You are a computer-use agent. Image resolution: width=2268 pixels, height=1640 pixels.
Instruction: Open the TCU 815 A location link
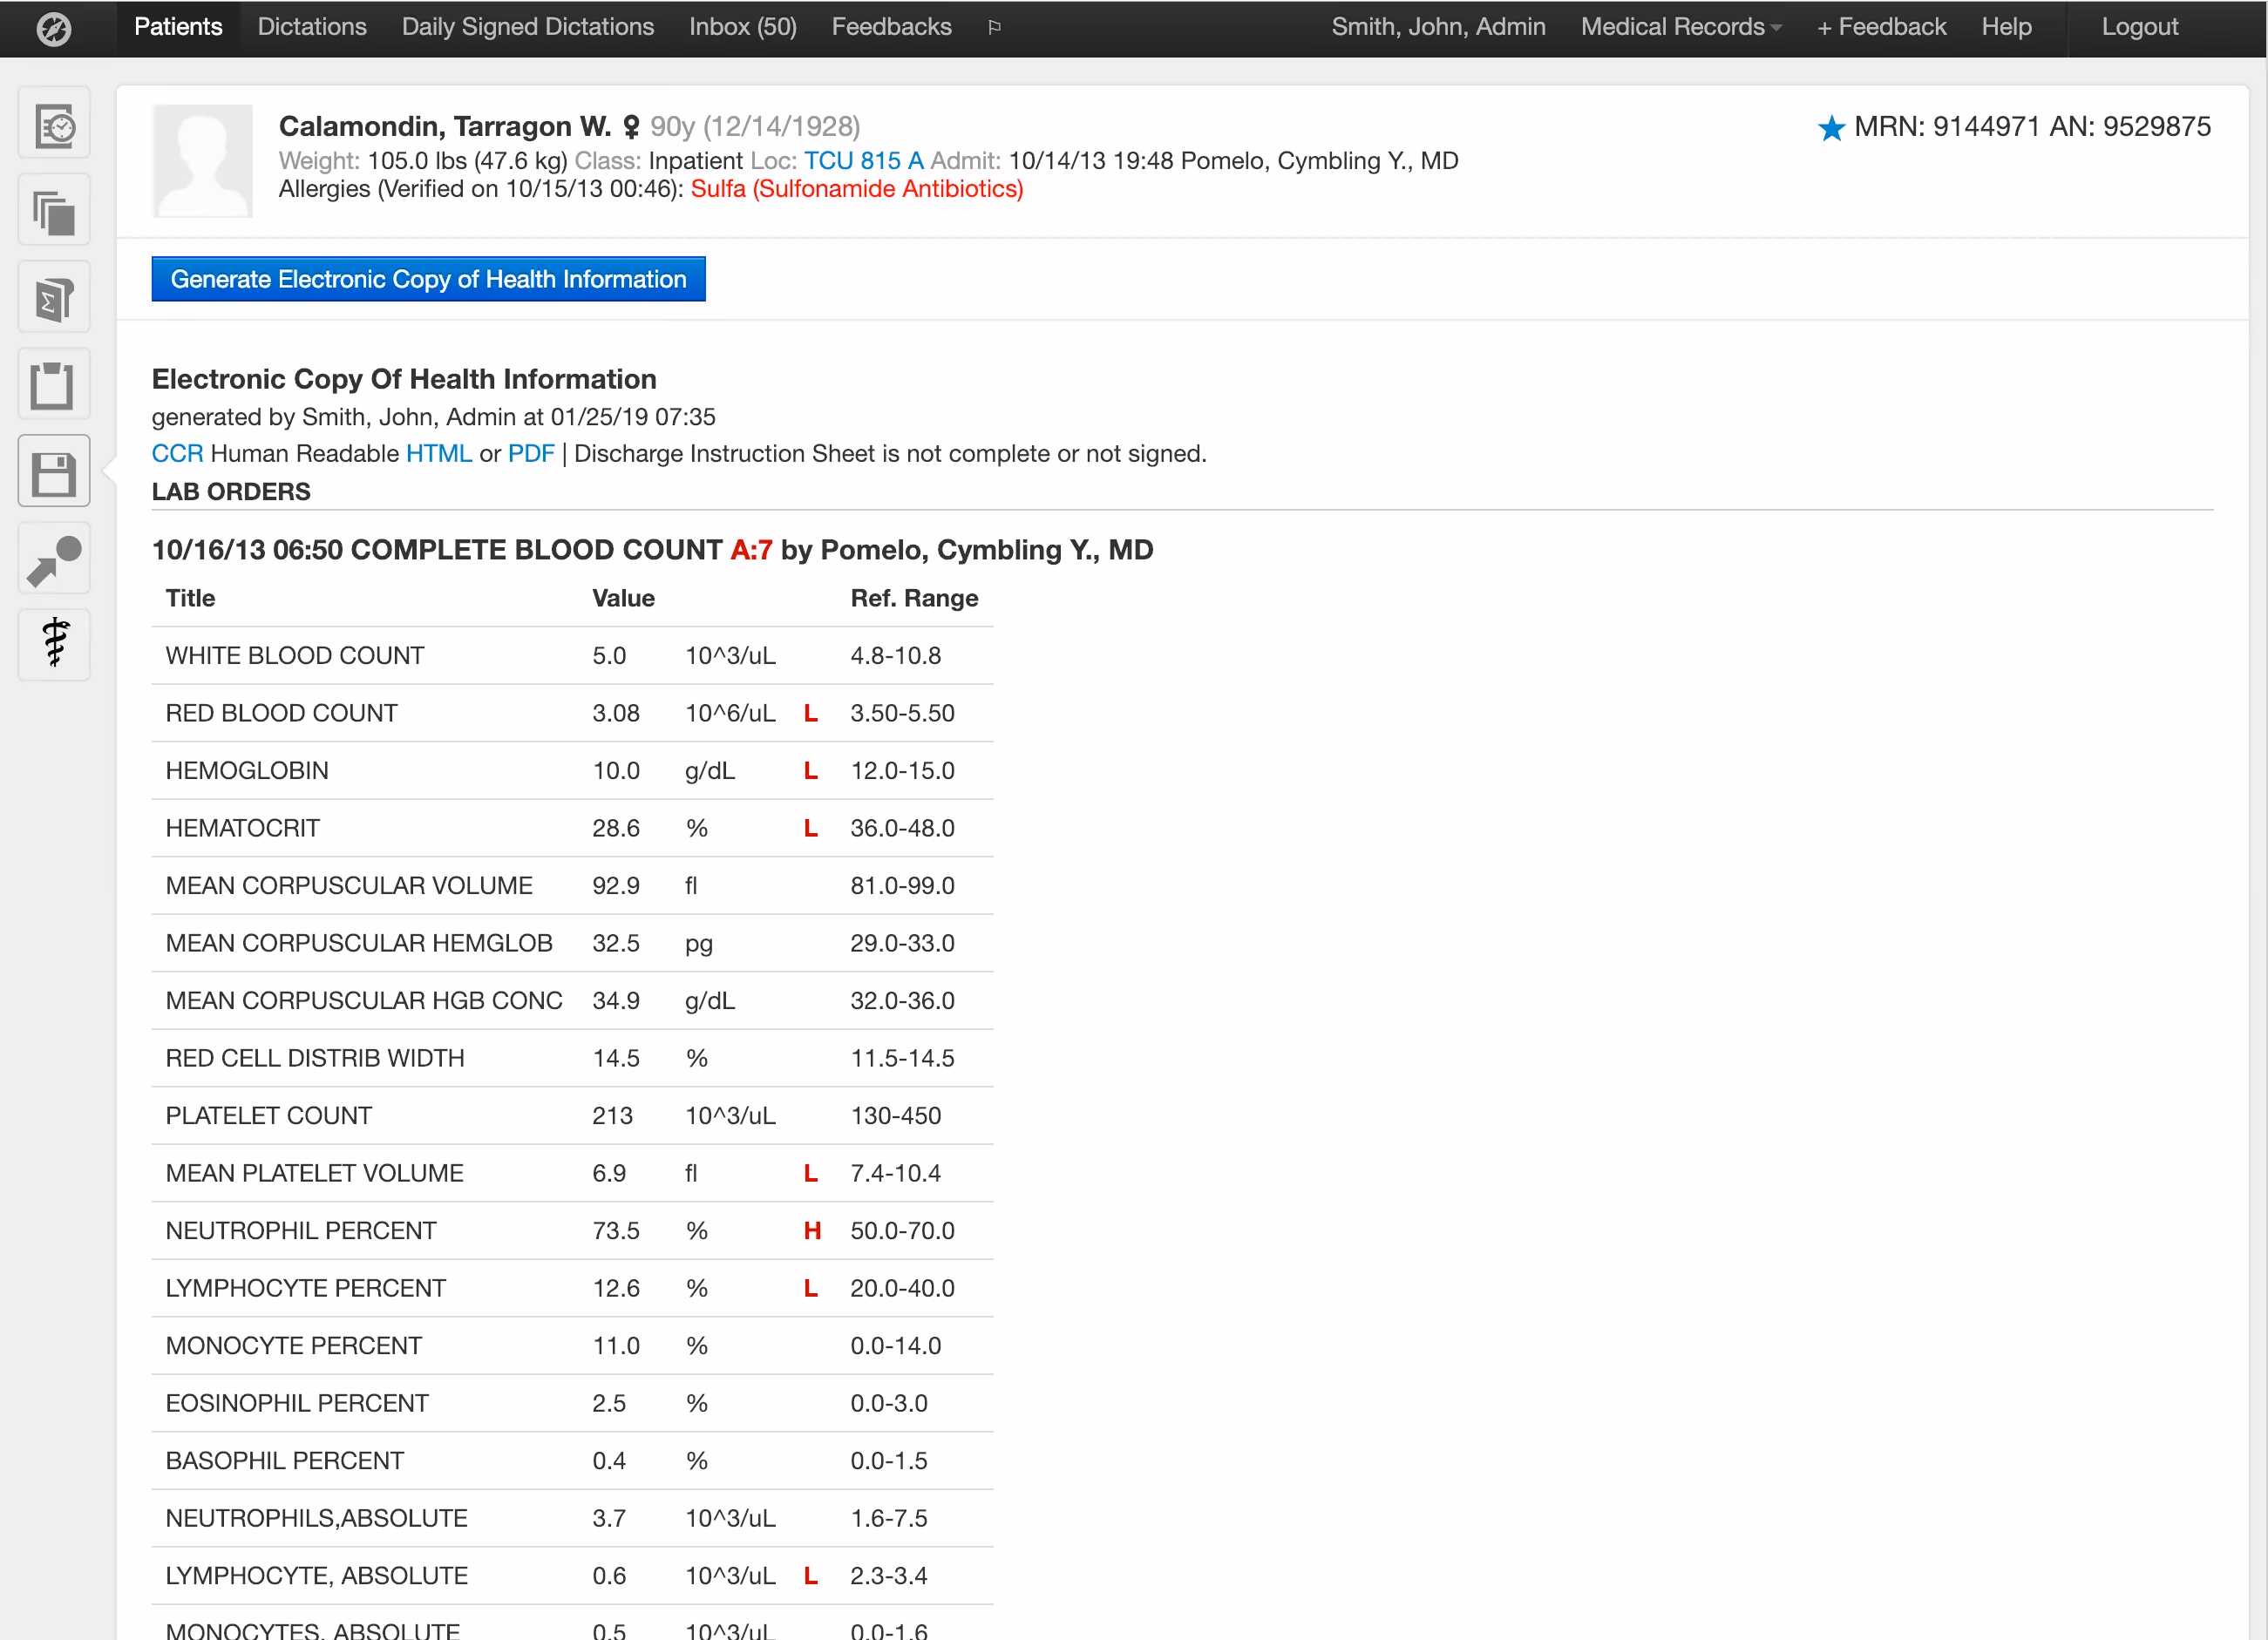[863, 161]
